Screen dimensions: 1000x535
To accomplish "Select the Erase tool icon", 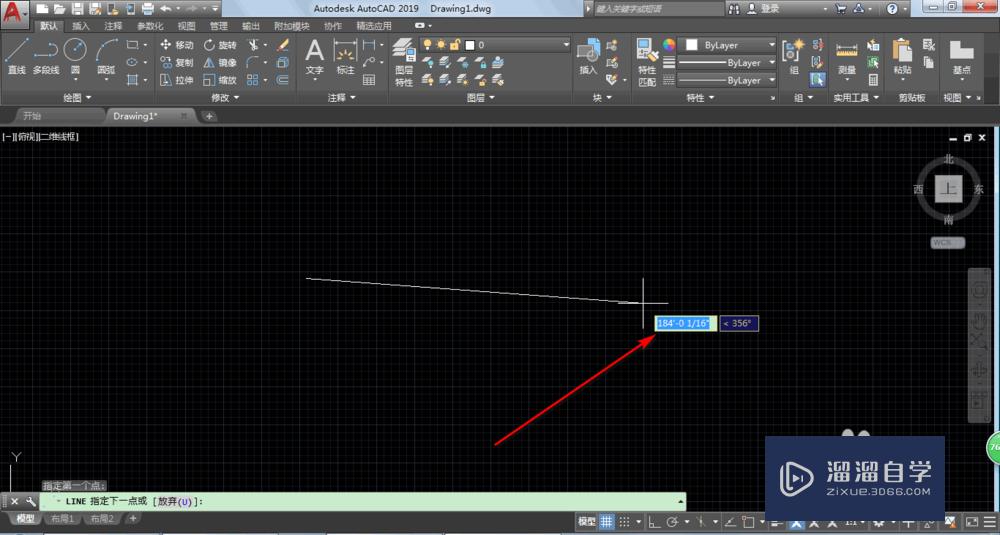I will click(x=283, y=45).
